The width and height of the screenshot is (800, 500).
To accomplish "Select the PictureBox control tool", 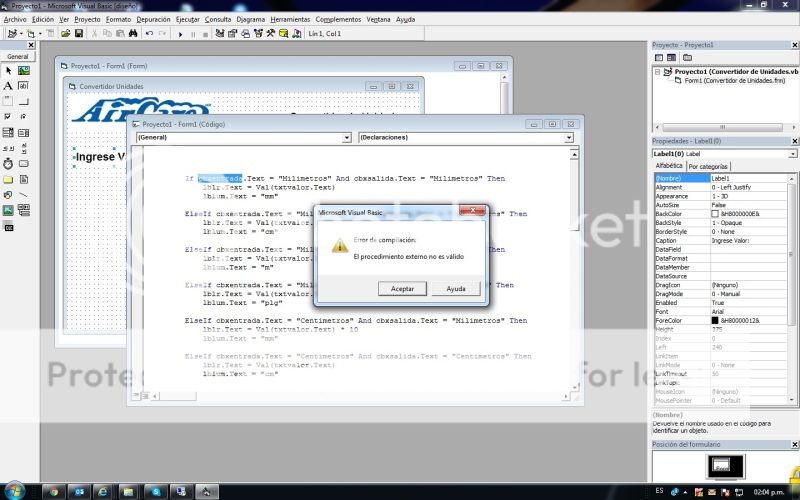I will tap(23, 70).
